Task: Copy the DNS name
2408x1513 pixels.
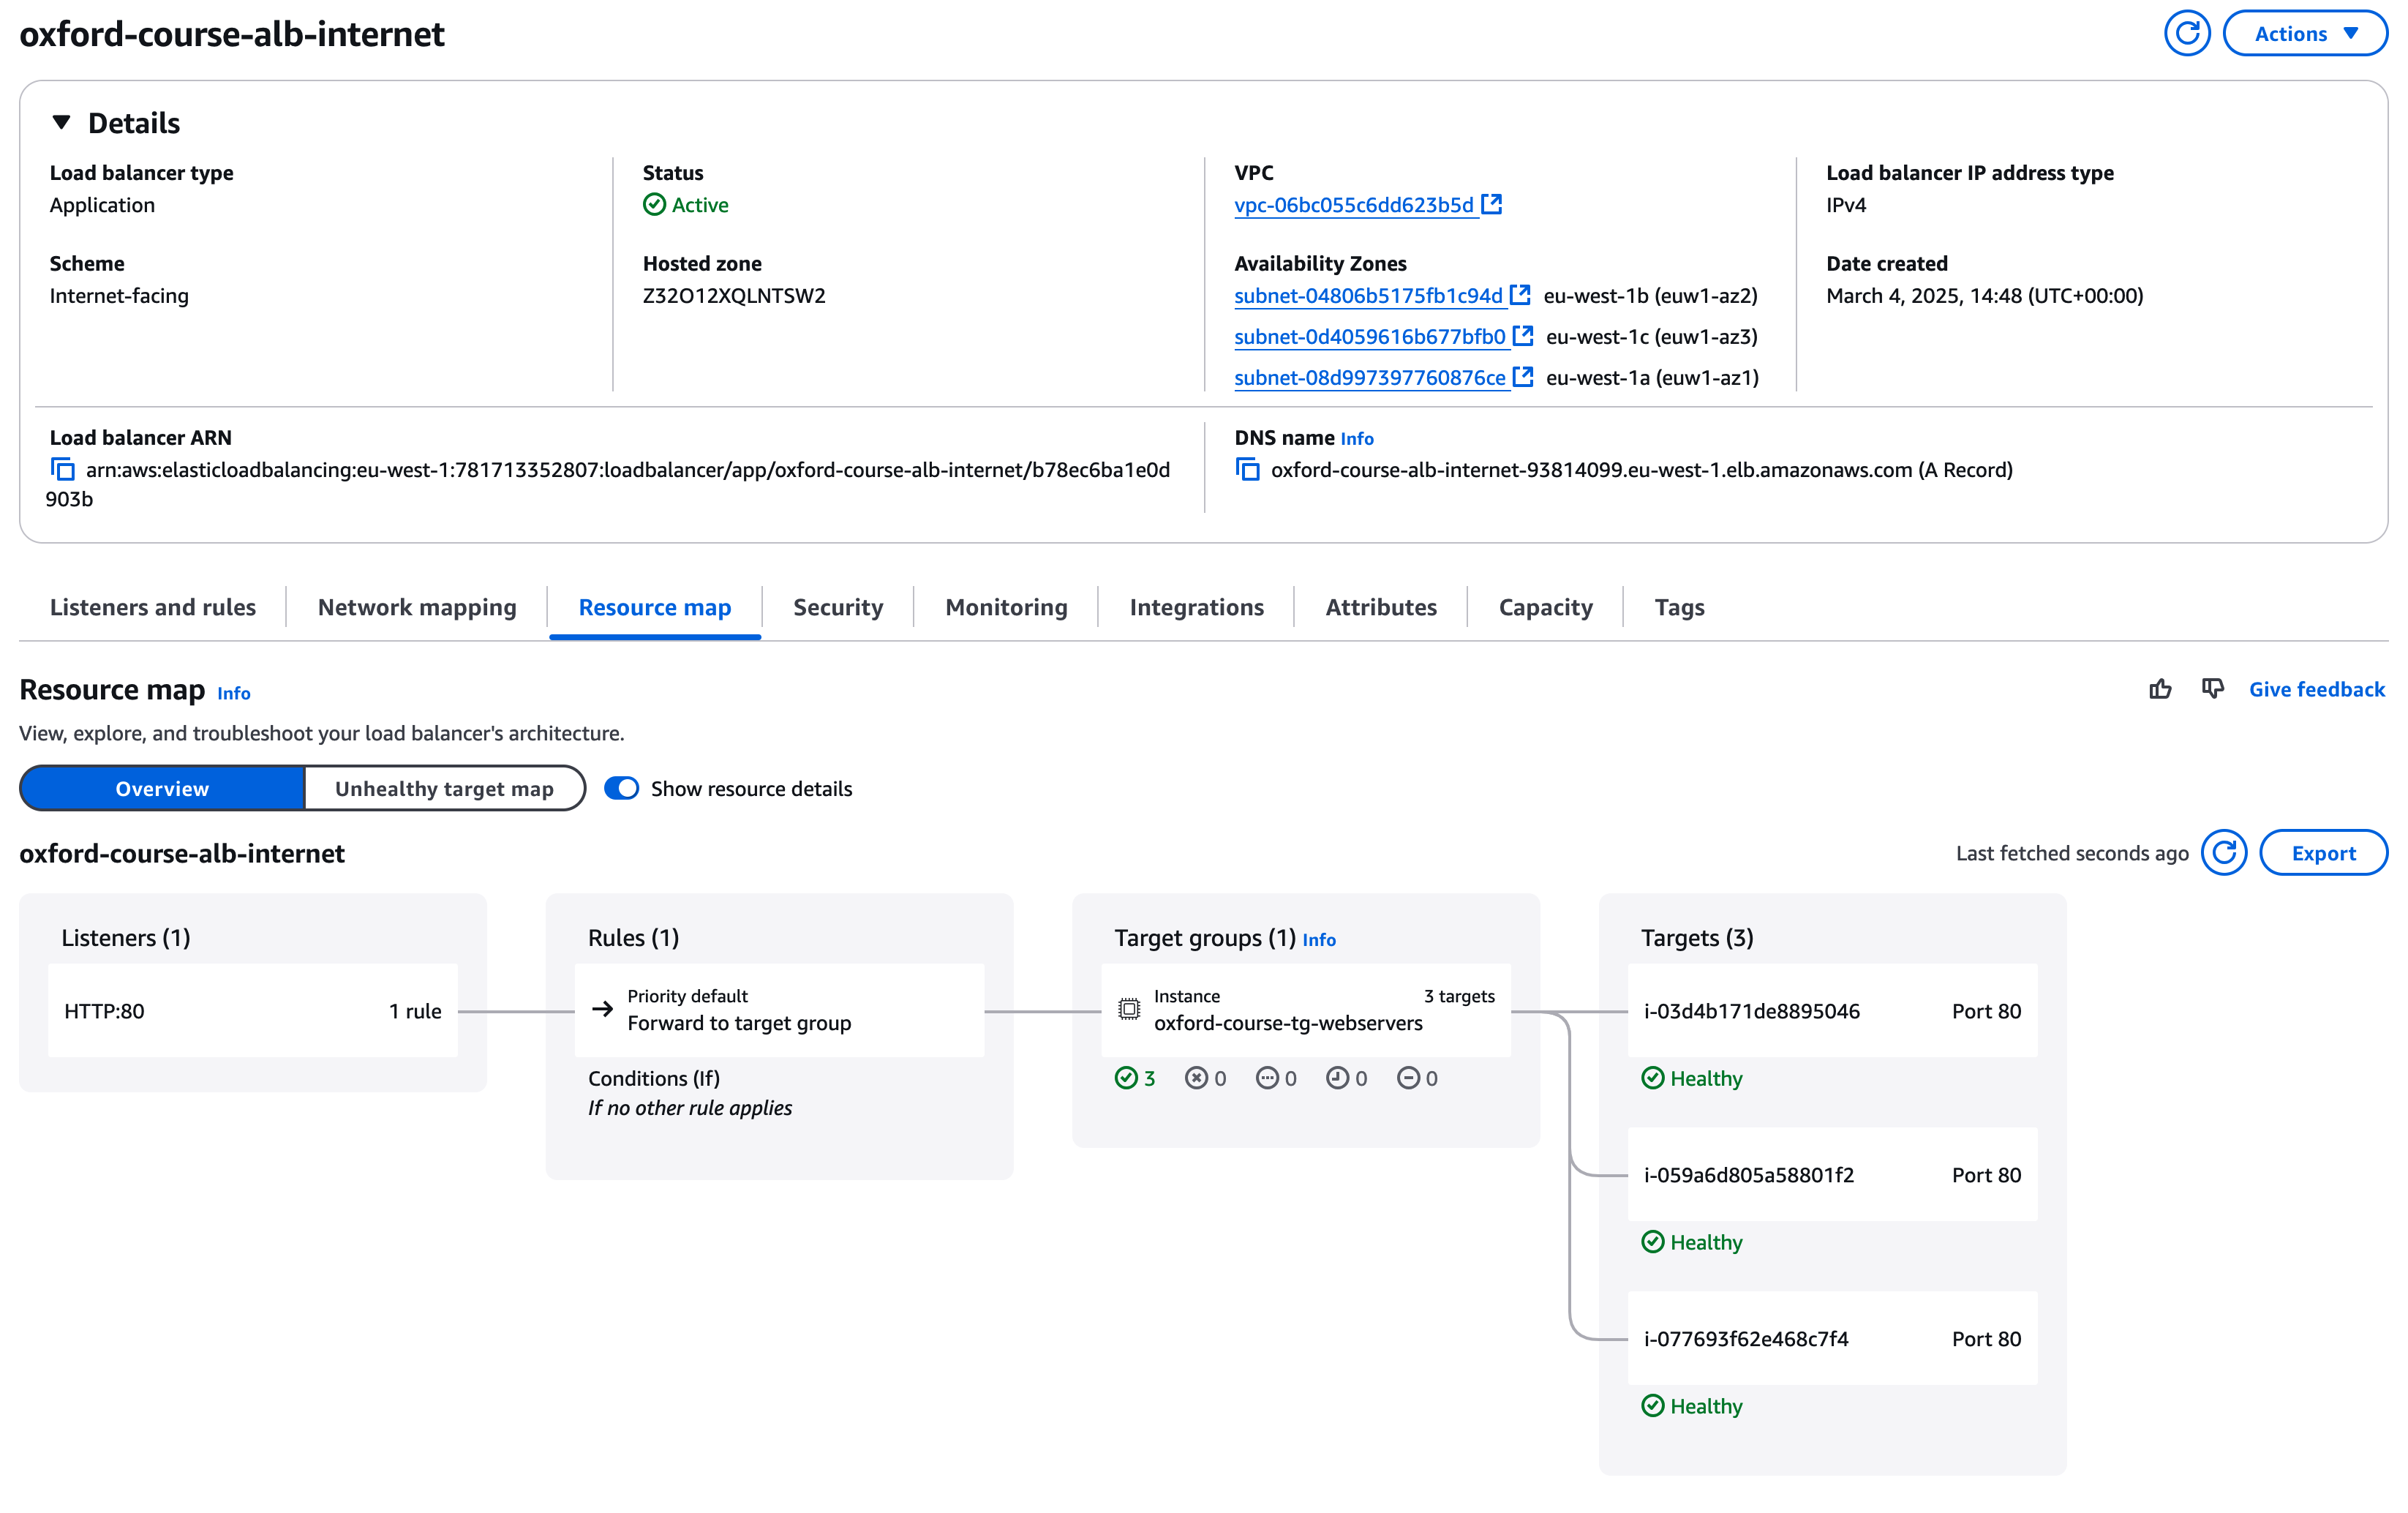Action: pyautogui.click(x=1247, y=470)
